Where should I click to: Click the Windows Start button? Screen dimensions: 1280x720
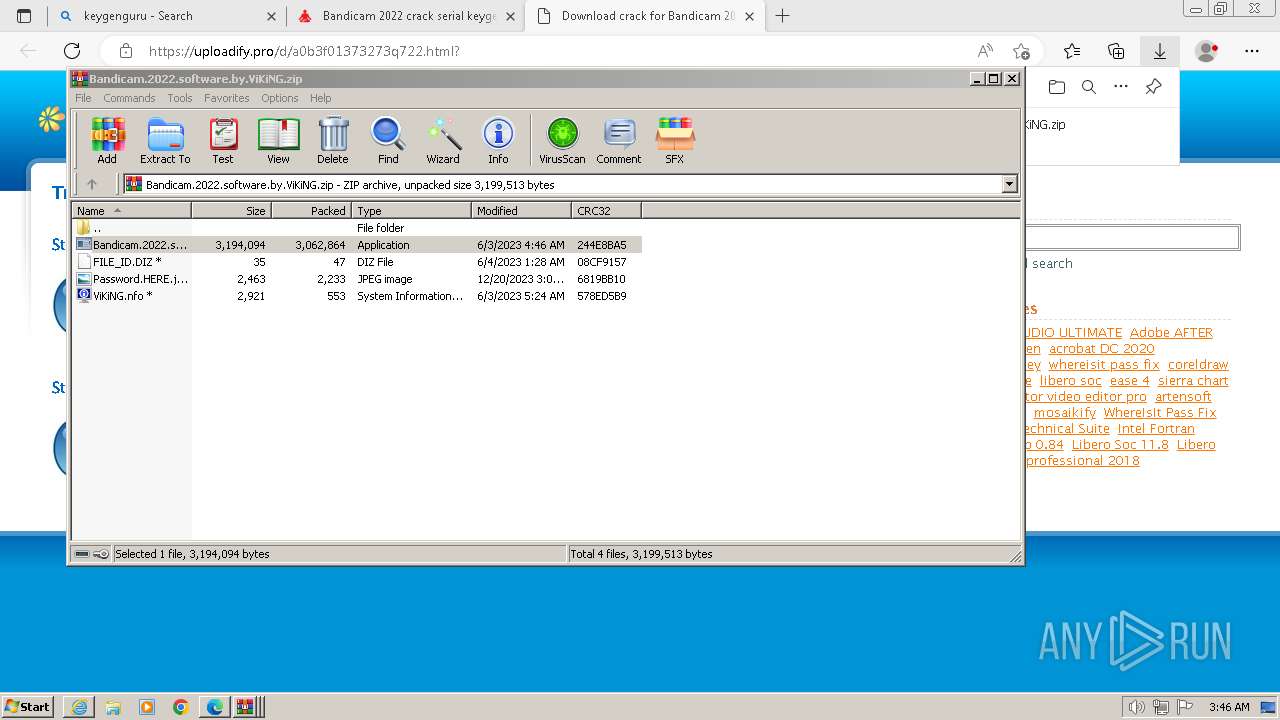[x=27, y=706]
